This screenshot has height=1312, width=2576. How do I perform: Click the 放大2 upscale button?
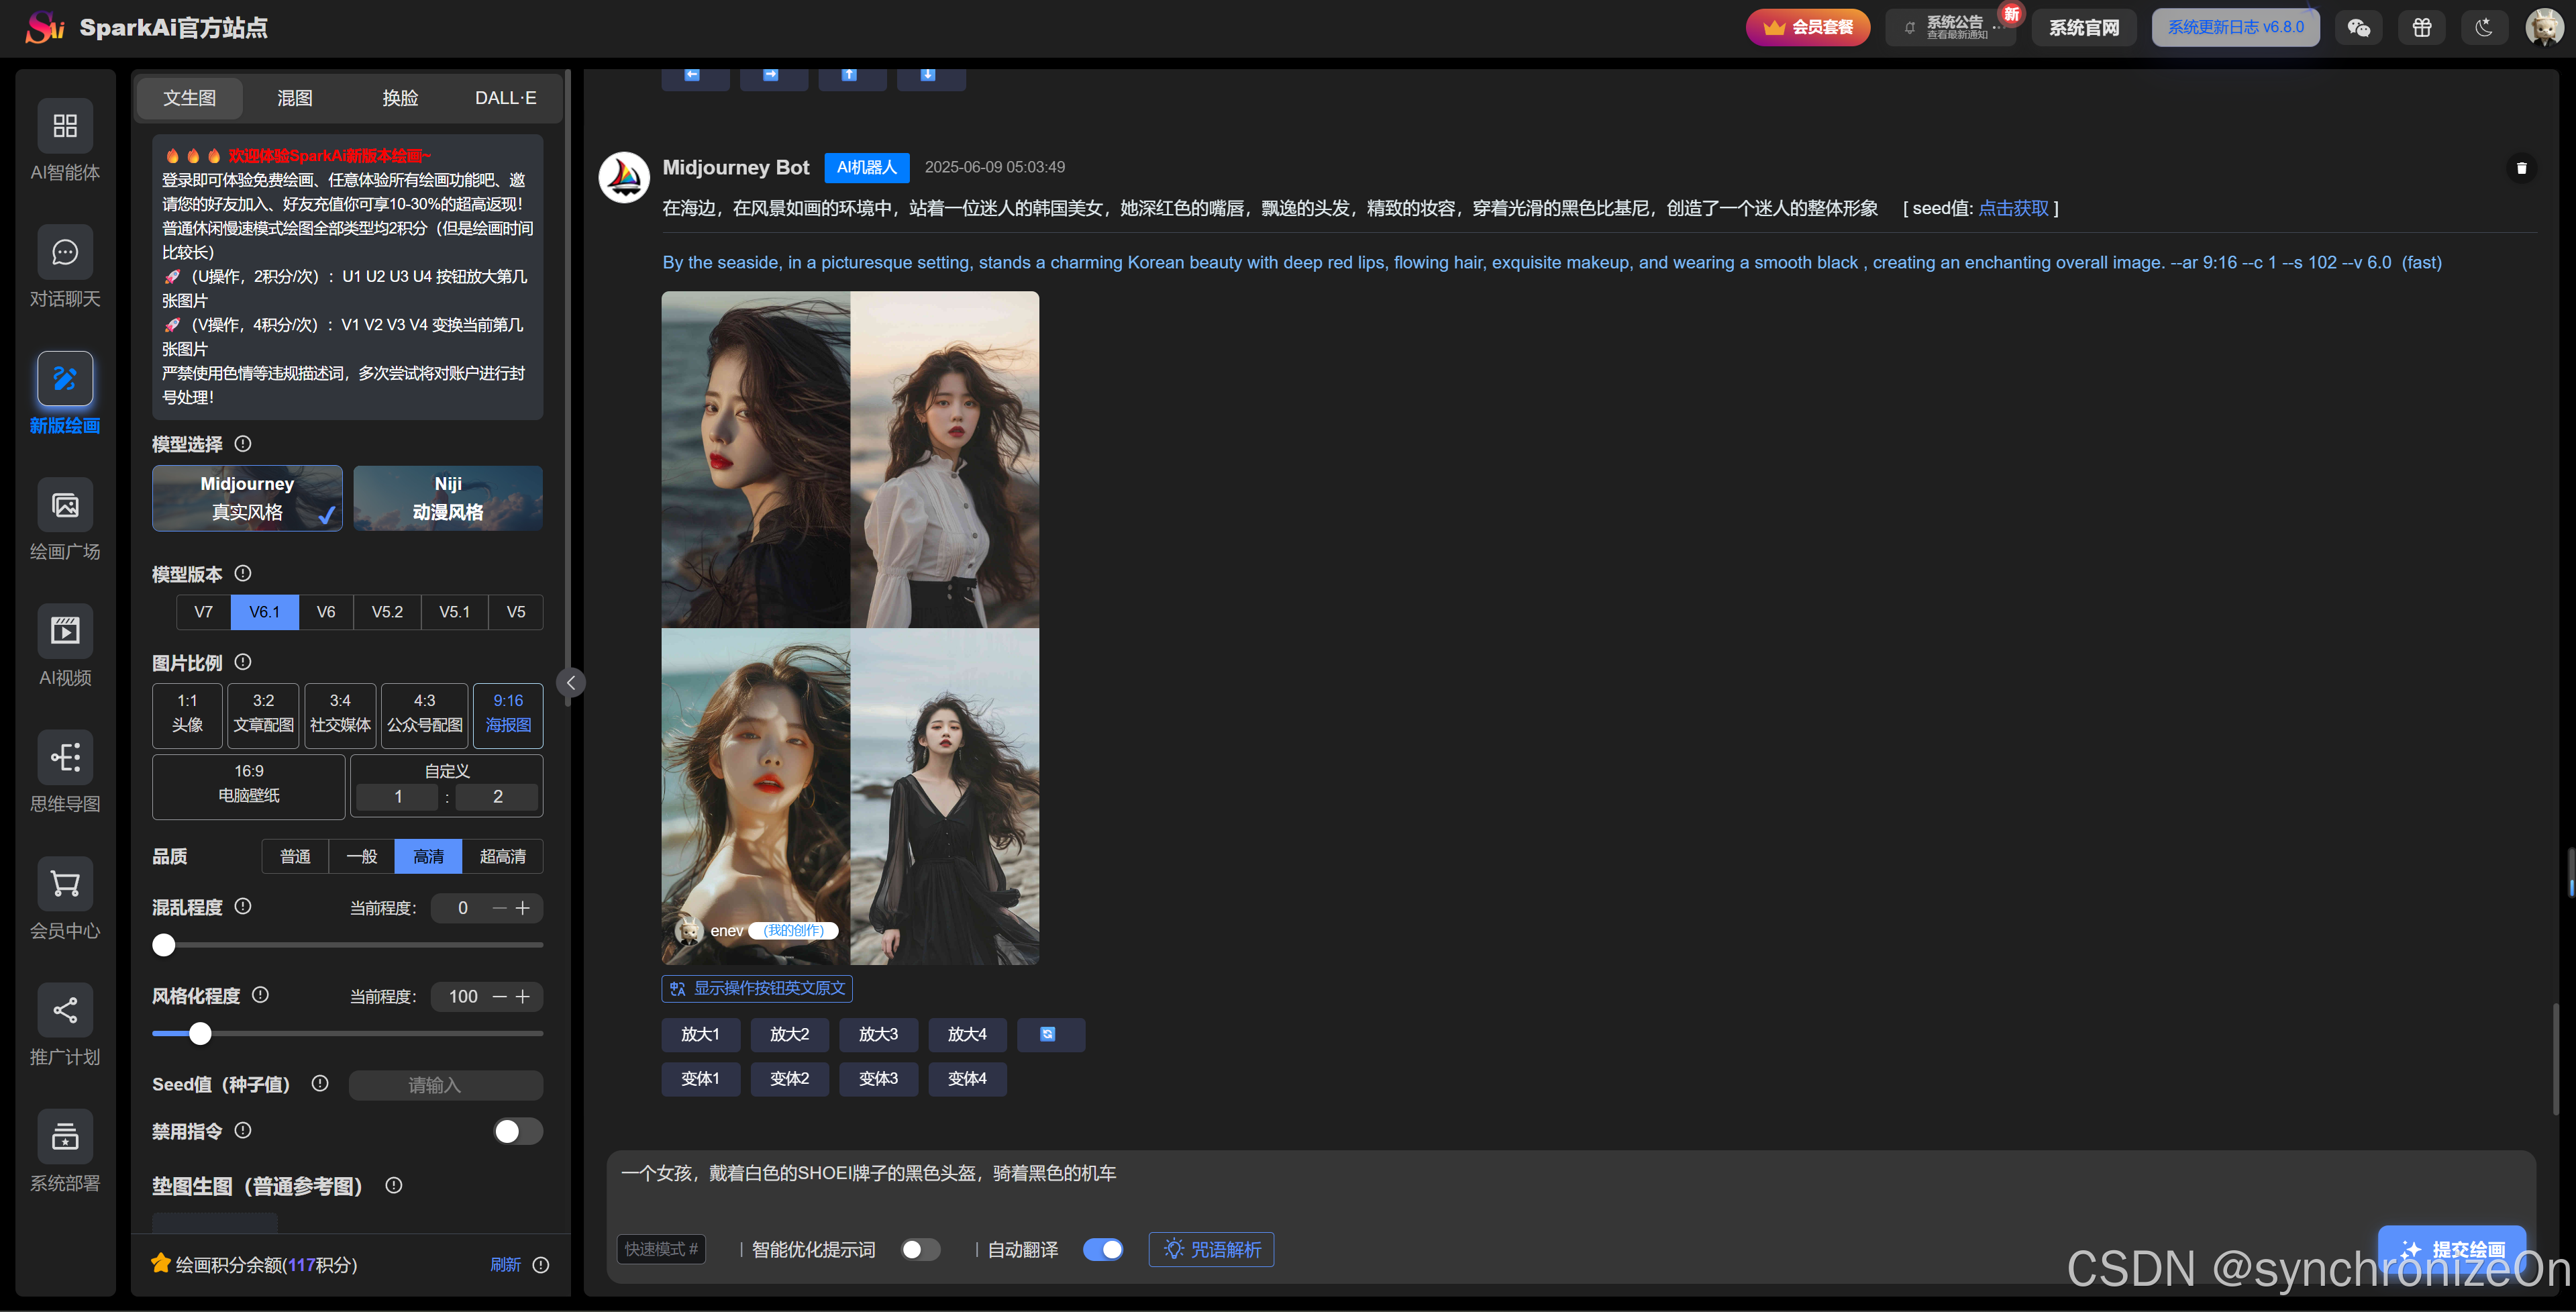point(789,1034)
